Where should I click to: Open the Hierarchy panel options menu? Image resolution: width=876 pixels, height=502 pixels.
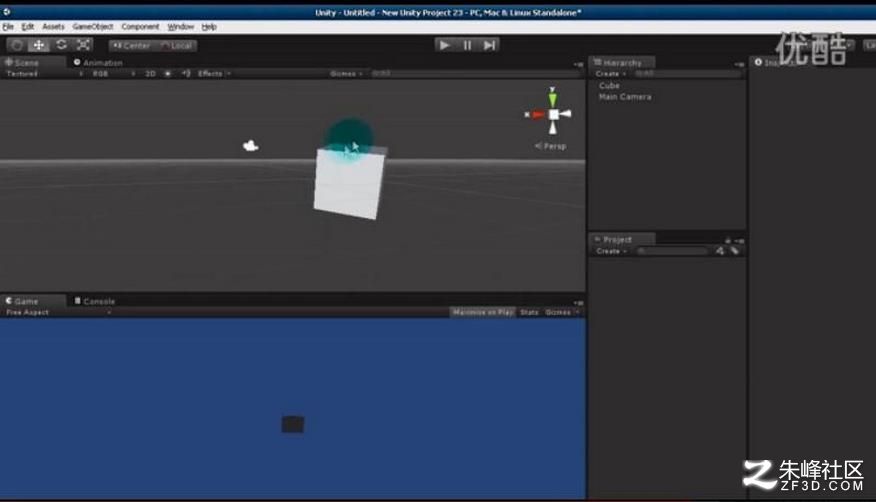coord(739,64)
